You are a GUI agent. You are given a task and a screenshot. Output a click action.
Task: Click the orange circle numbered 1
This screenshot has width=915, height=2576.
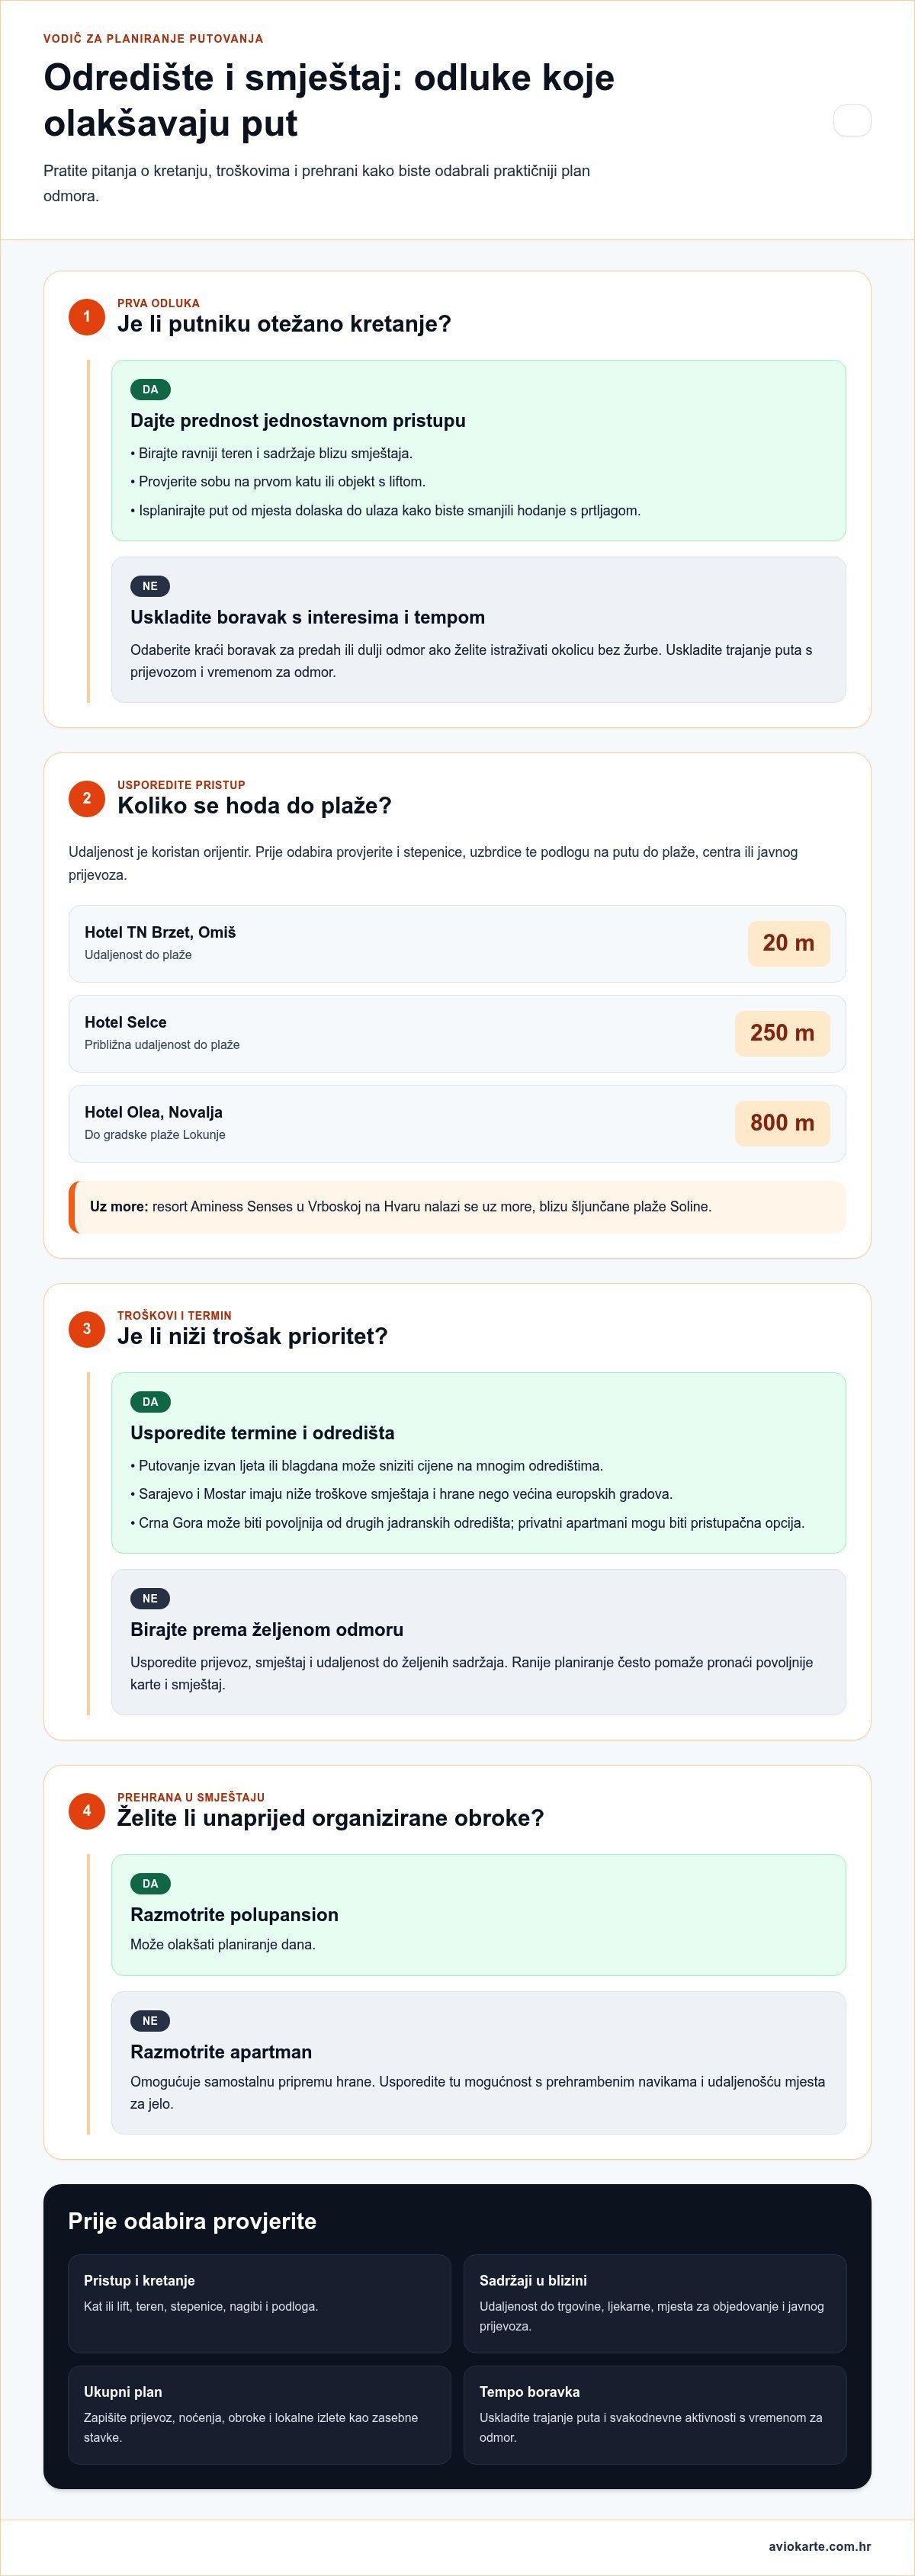pyautogui.click(x=87, y=317)
